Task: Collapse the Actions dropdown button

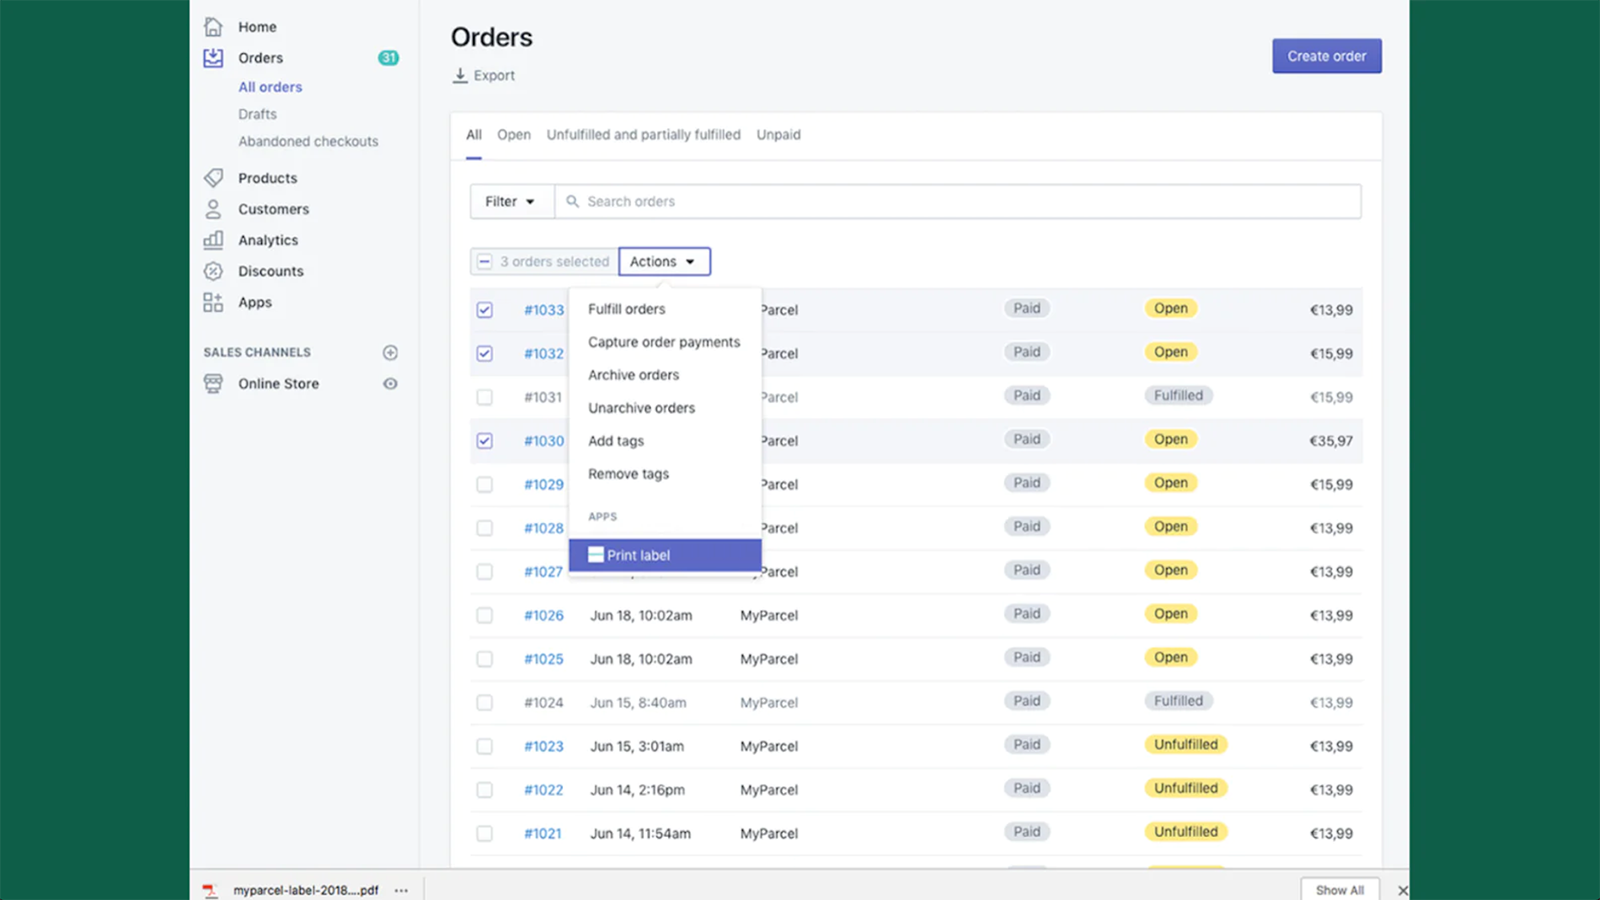Action: point(664,262)
